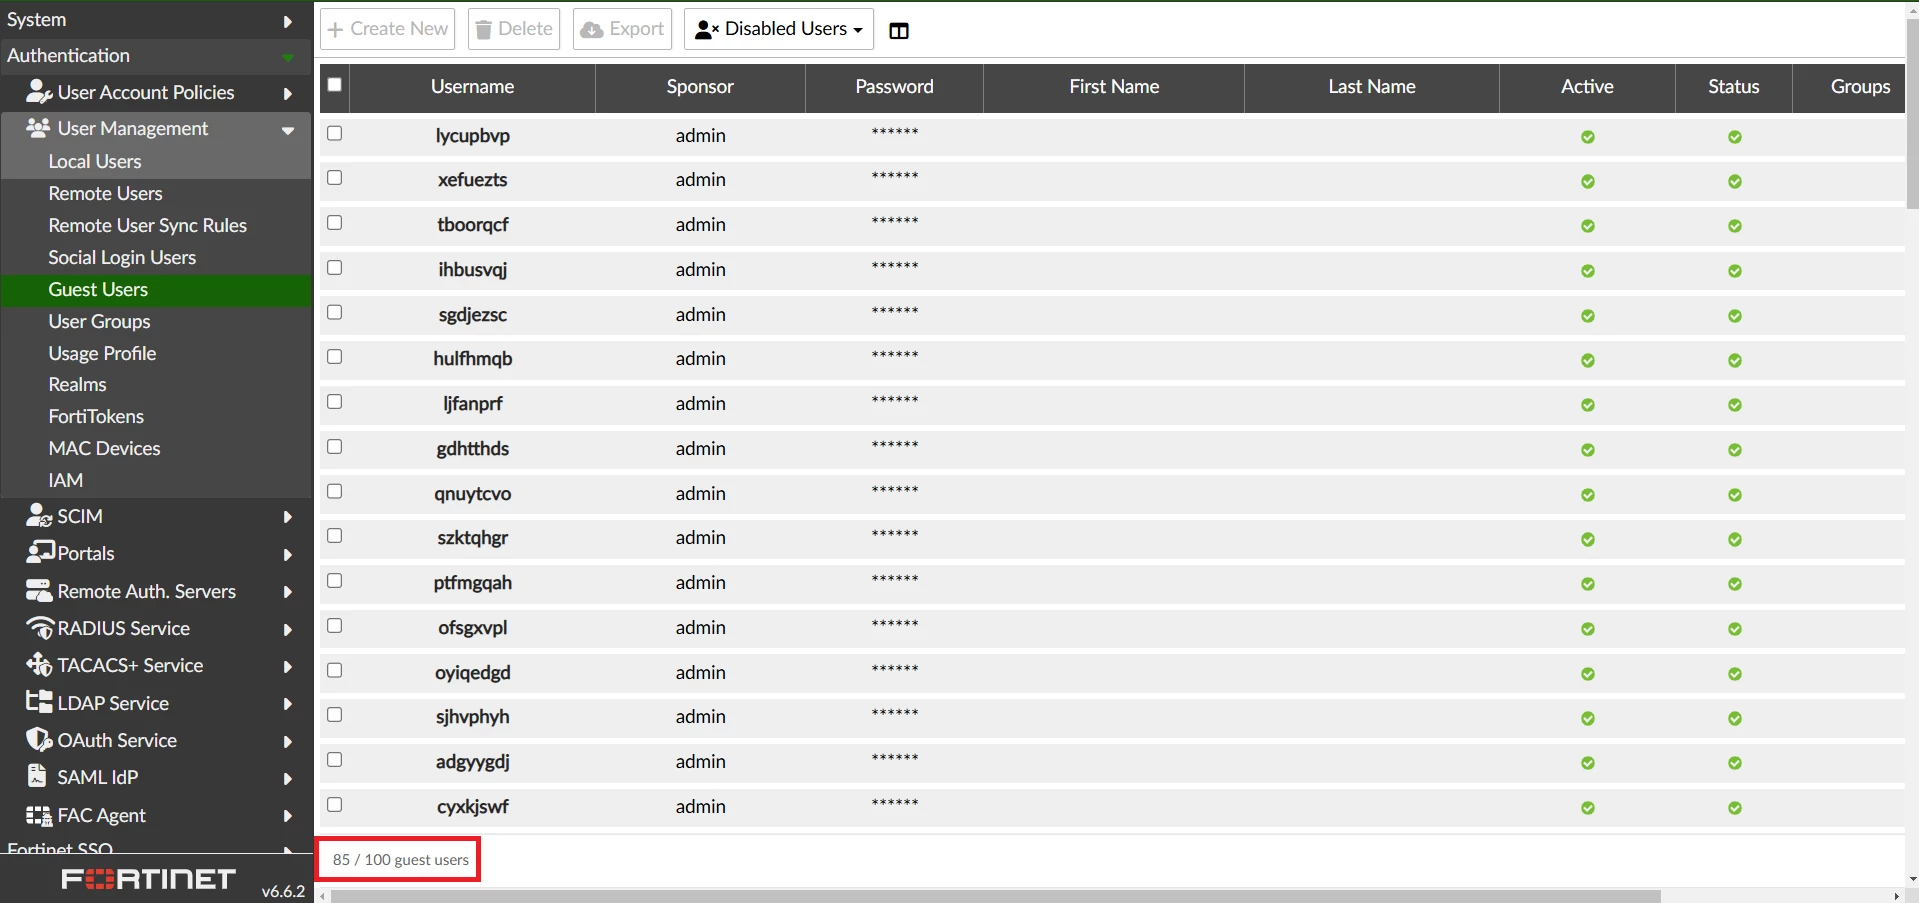
Task: Expand User Account Policies arrow
Action: (x=288, y=94)
